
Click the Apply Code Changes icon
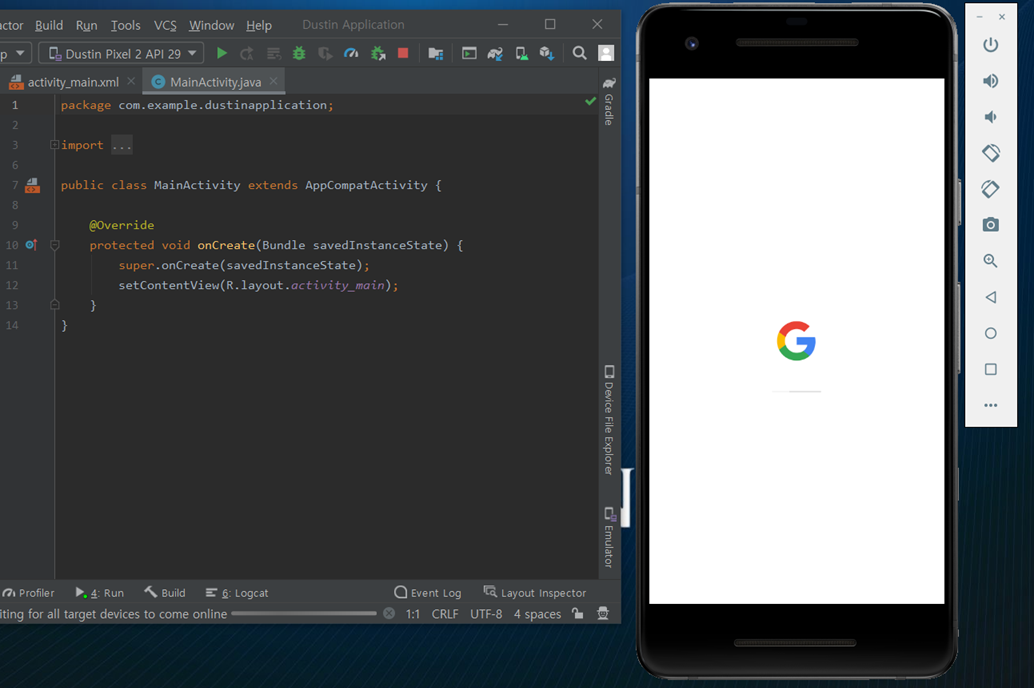tap(274, 53)
